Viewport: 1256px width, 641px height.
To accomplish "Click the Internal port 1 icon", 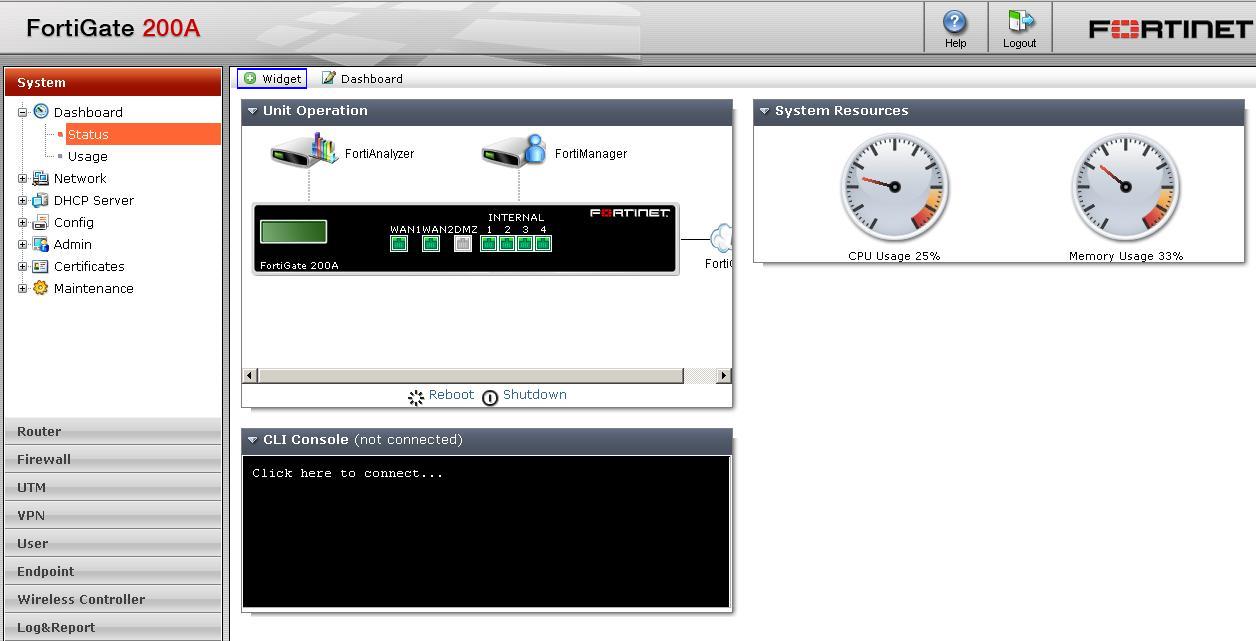I will pyautogui.click(x=489, y=243).
